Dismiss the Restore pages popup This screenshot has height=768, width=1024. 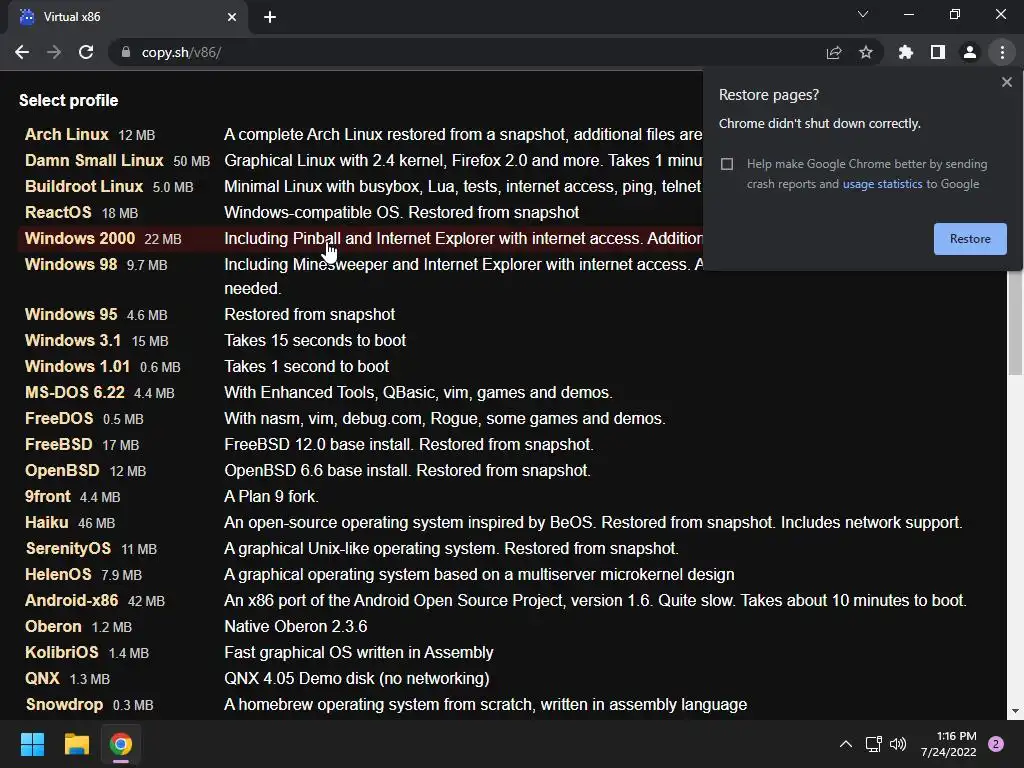tap(1006, 82)
